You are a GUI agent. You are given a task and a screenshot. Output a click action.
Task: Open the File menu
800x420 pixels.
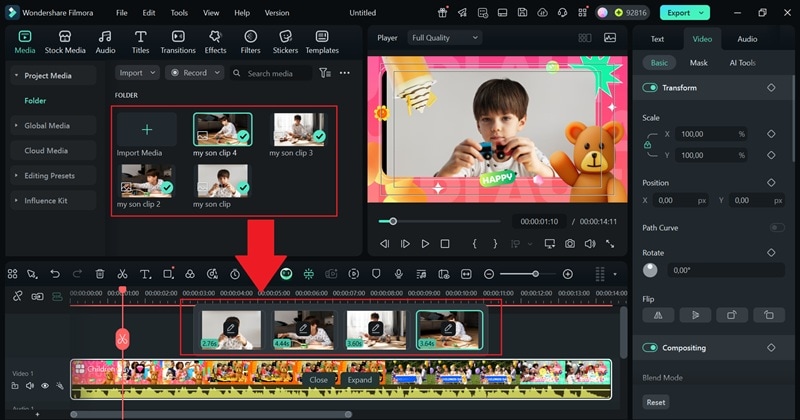point(121,13)
